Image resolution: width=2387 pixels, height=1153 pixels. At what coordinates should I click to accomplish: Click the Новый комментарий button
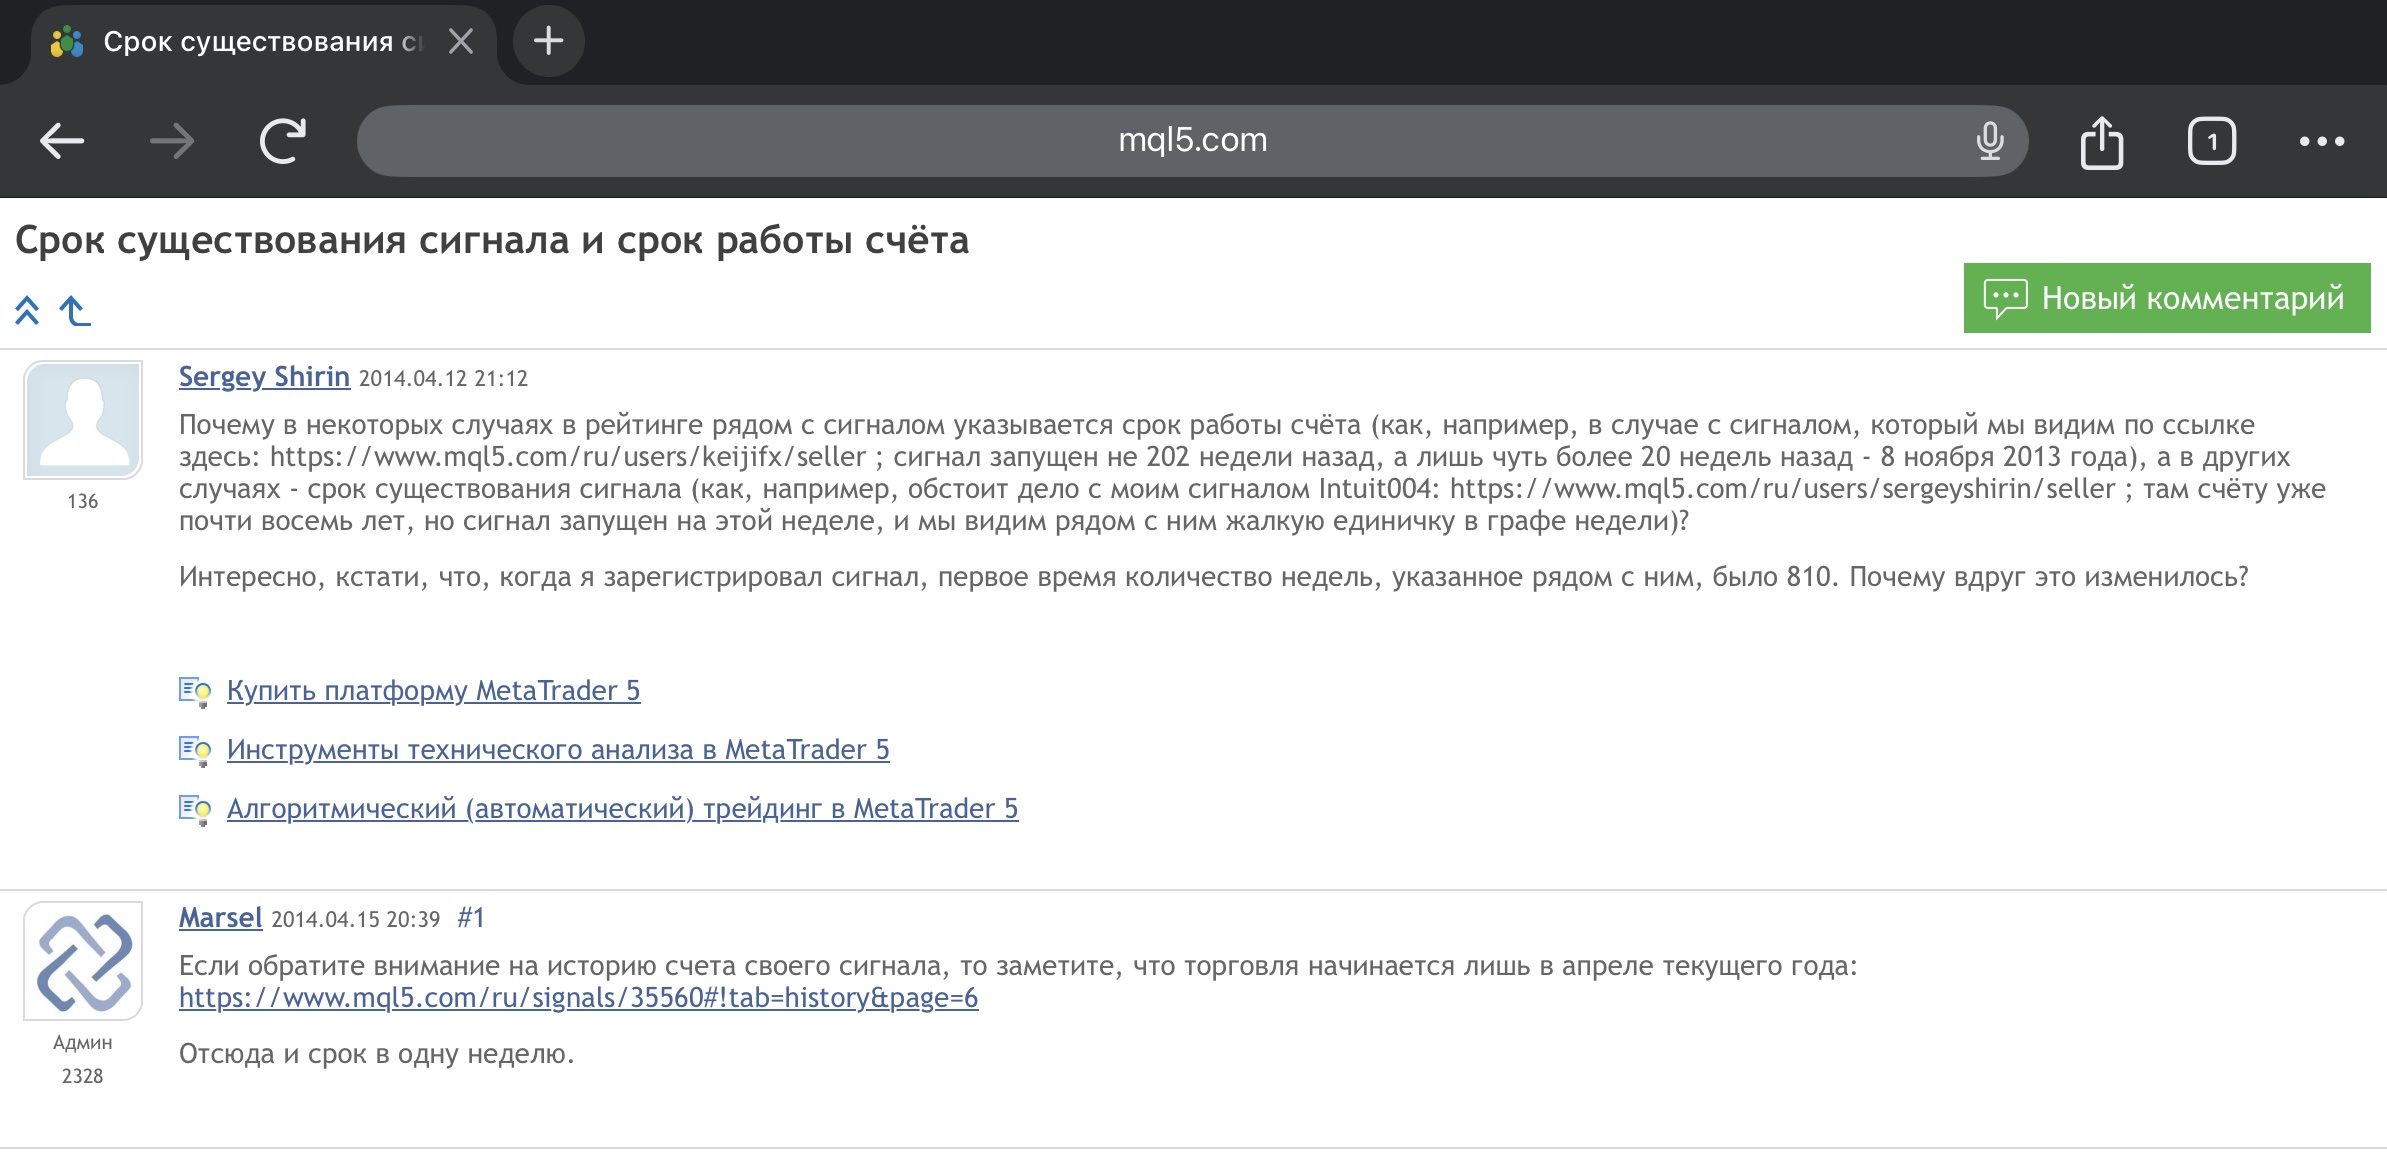[2167, 298]
